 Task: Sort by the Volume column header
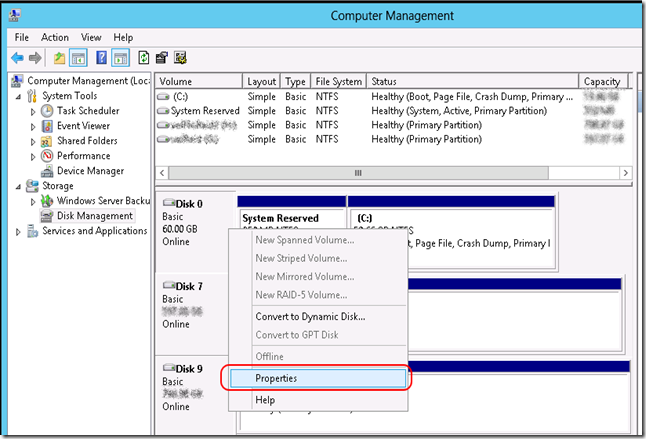199,81
